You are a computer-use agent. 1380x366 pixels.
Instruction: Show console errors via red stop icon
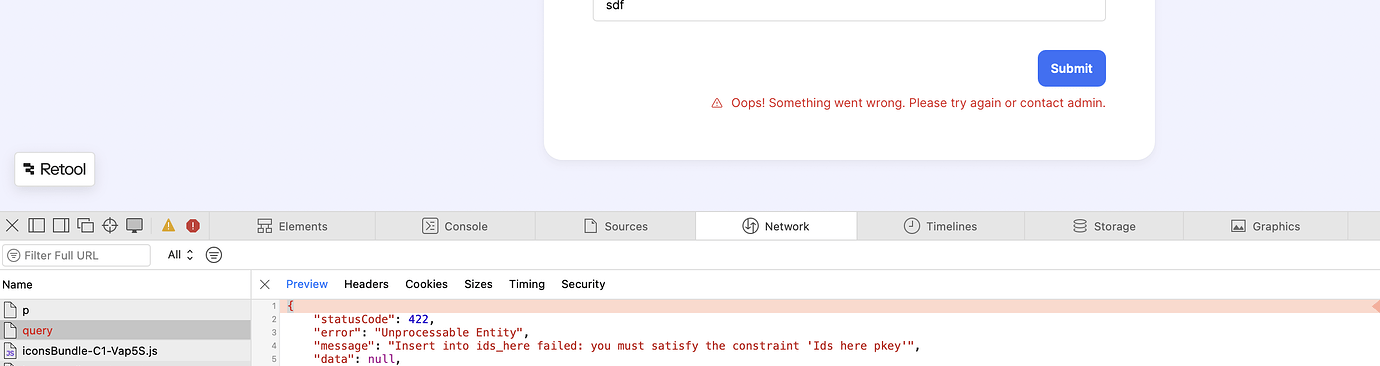(x=193, y=226)
